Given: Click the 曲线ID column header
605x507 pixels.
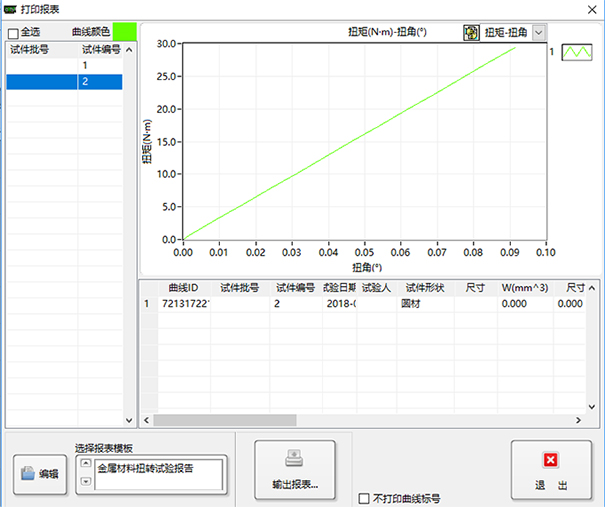Looking at the screenshot, I should tap(183, 288).
